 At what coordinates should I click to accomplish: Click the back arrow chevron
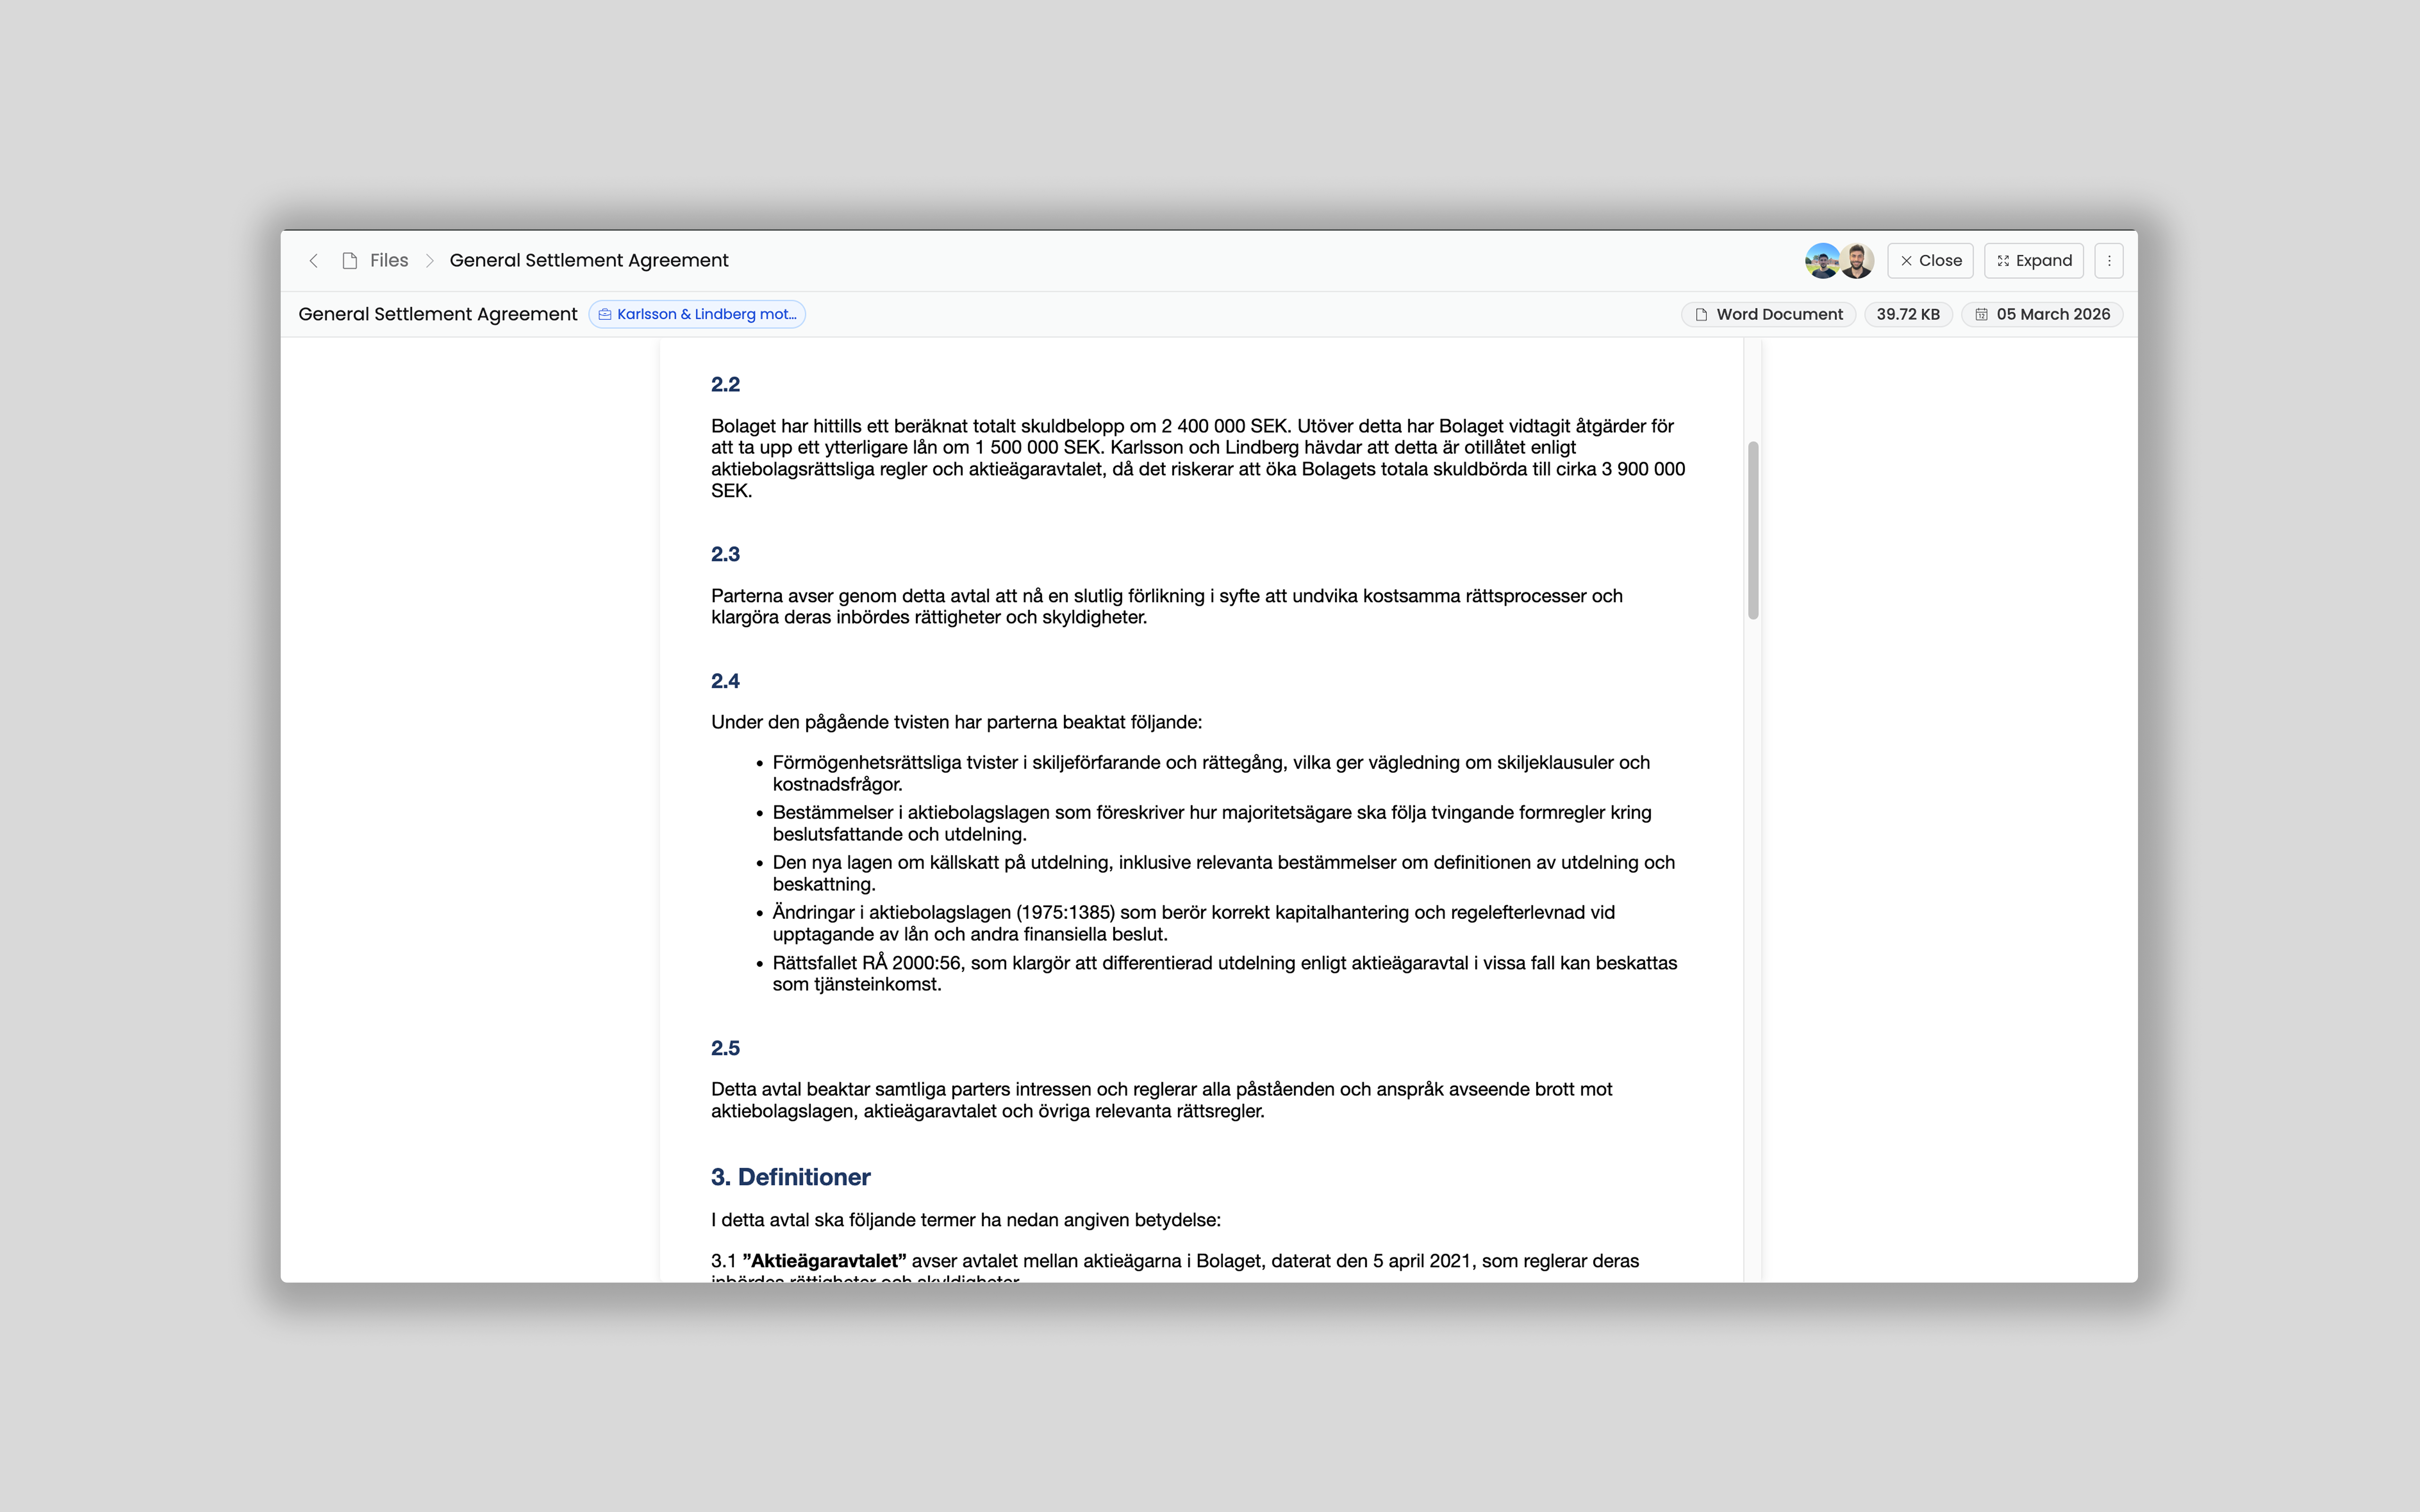tap(314, 261)
